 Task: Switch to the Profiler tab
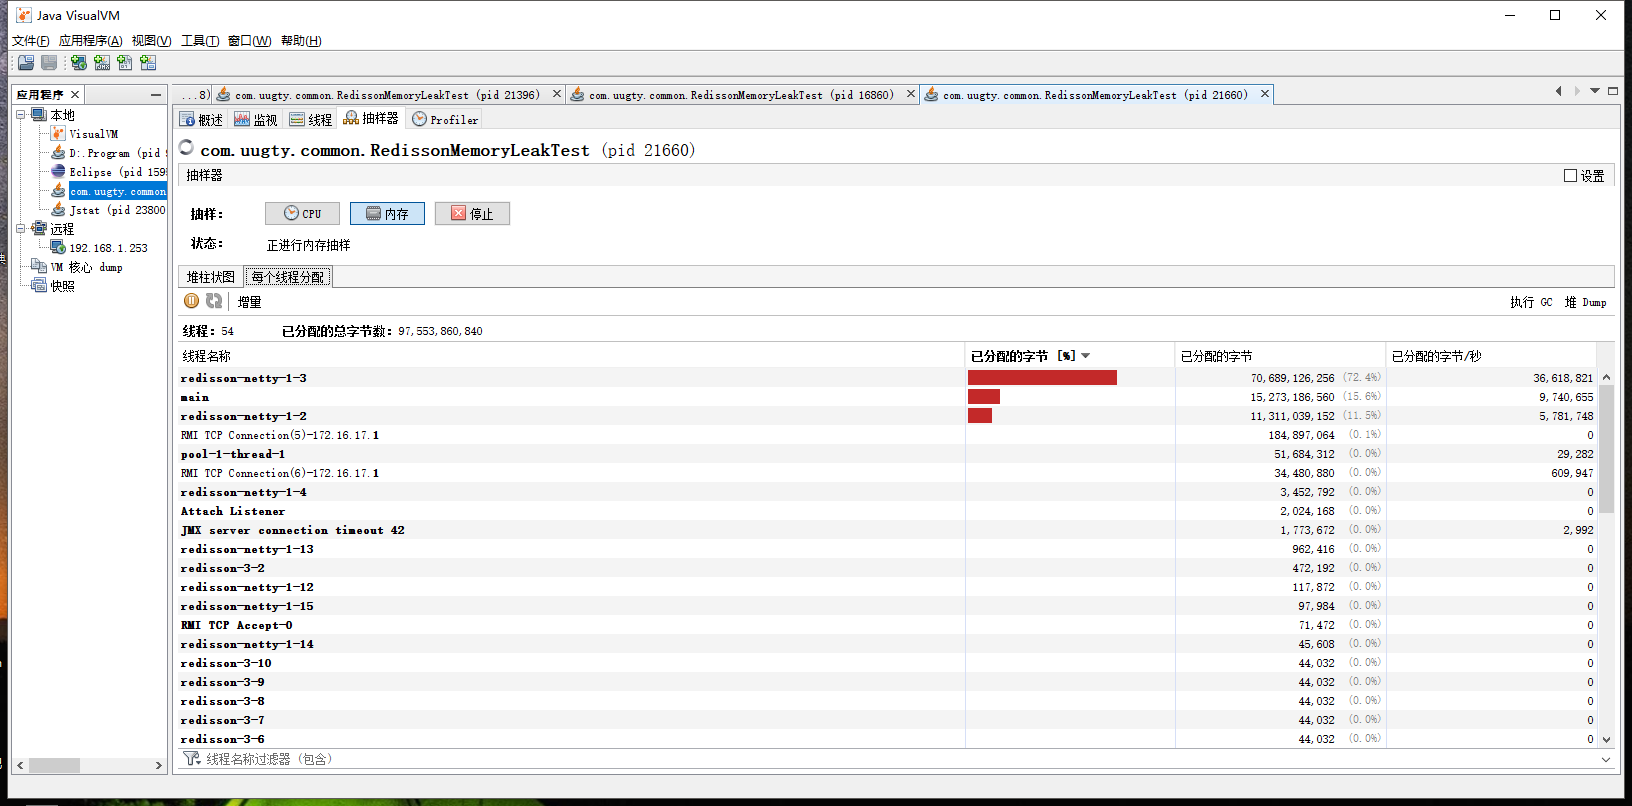click(x=446, y=119)
